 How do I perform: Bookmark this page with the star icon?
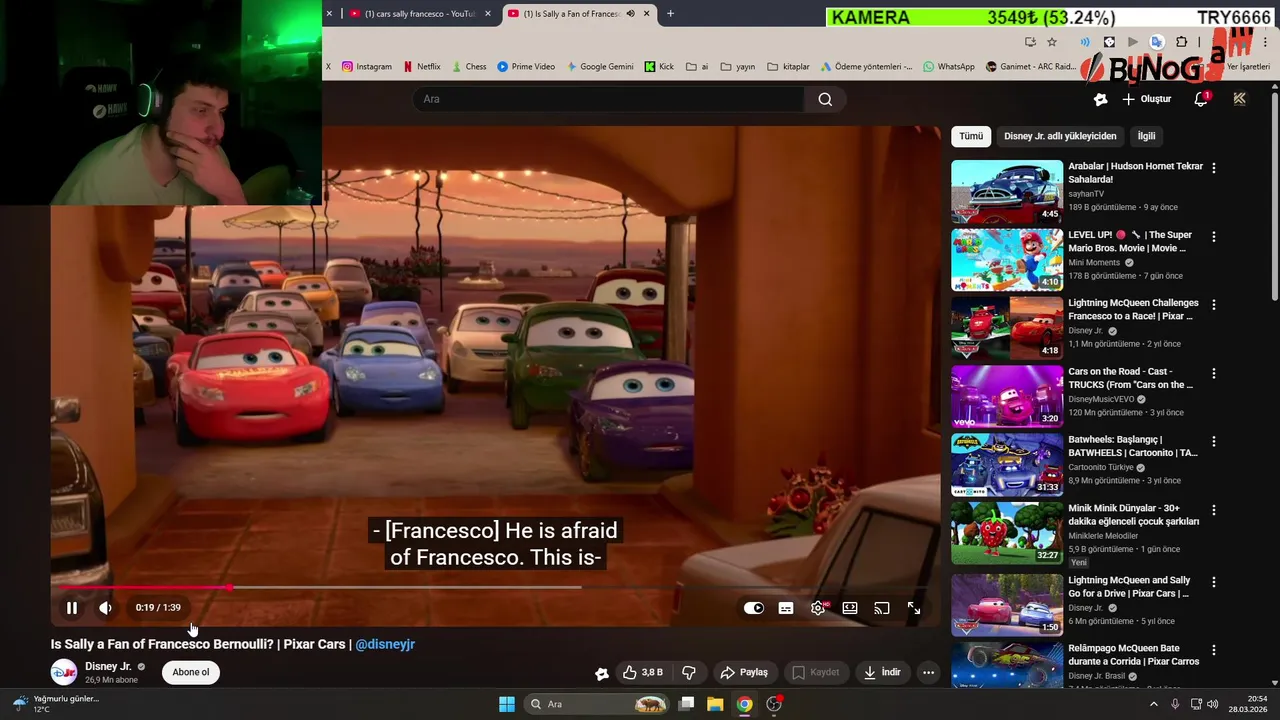tap(1052, 42)
